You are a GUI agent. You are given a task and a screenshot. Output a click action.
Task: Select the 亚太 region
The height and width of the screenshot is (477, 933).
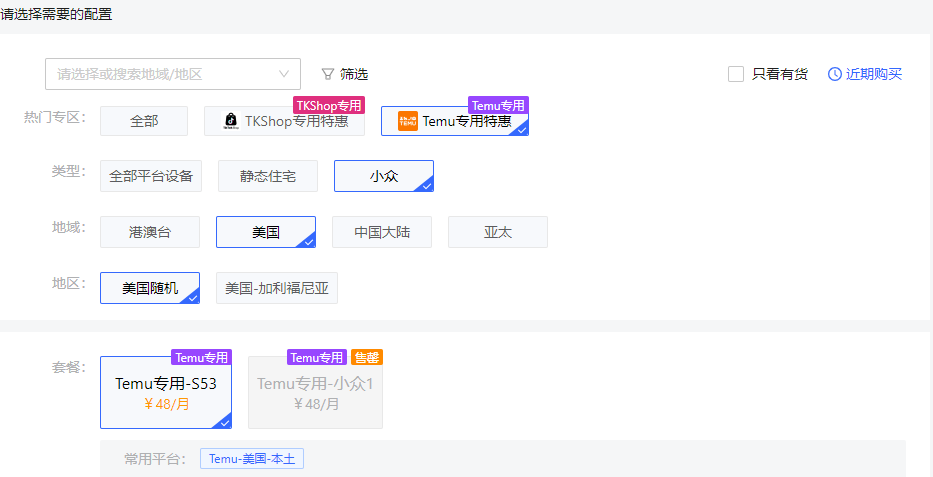pos(498,232)
